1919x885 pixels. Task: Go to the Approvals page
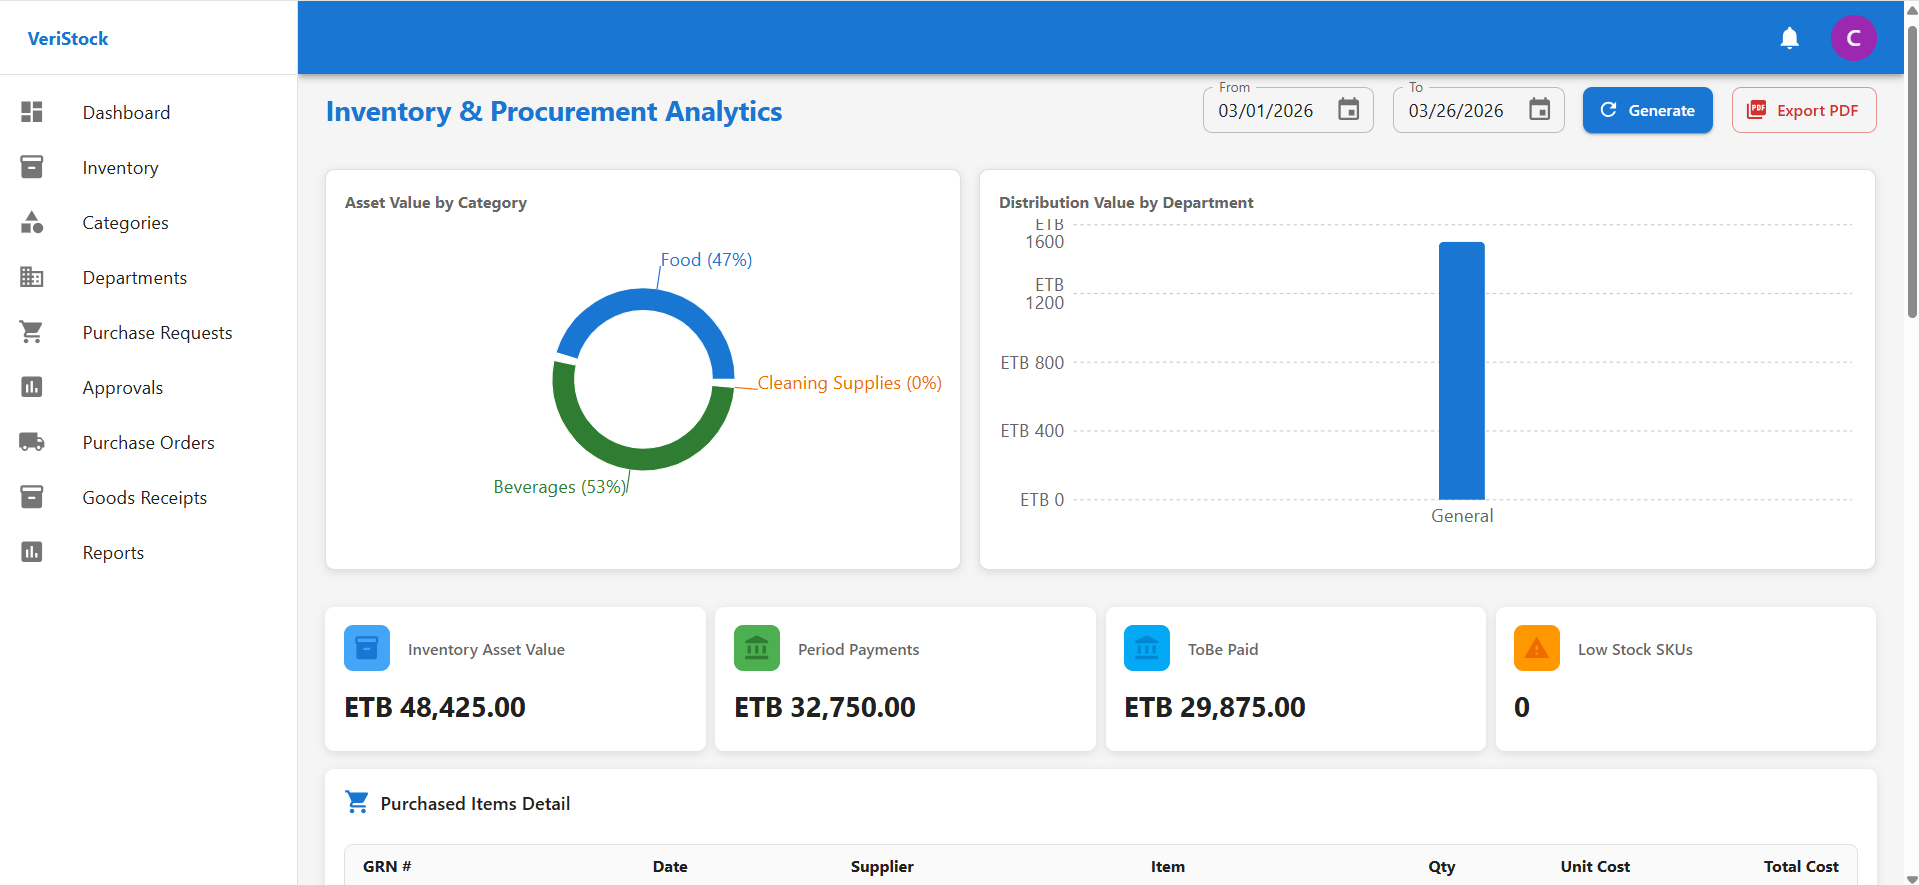[x=122, y=388]
